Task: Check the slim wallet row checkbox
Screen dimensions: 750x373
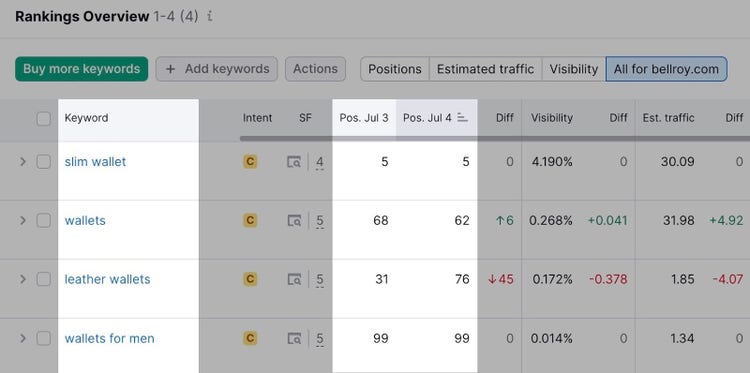Action: coord(44,162)
